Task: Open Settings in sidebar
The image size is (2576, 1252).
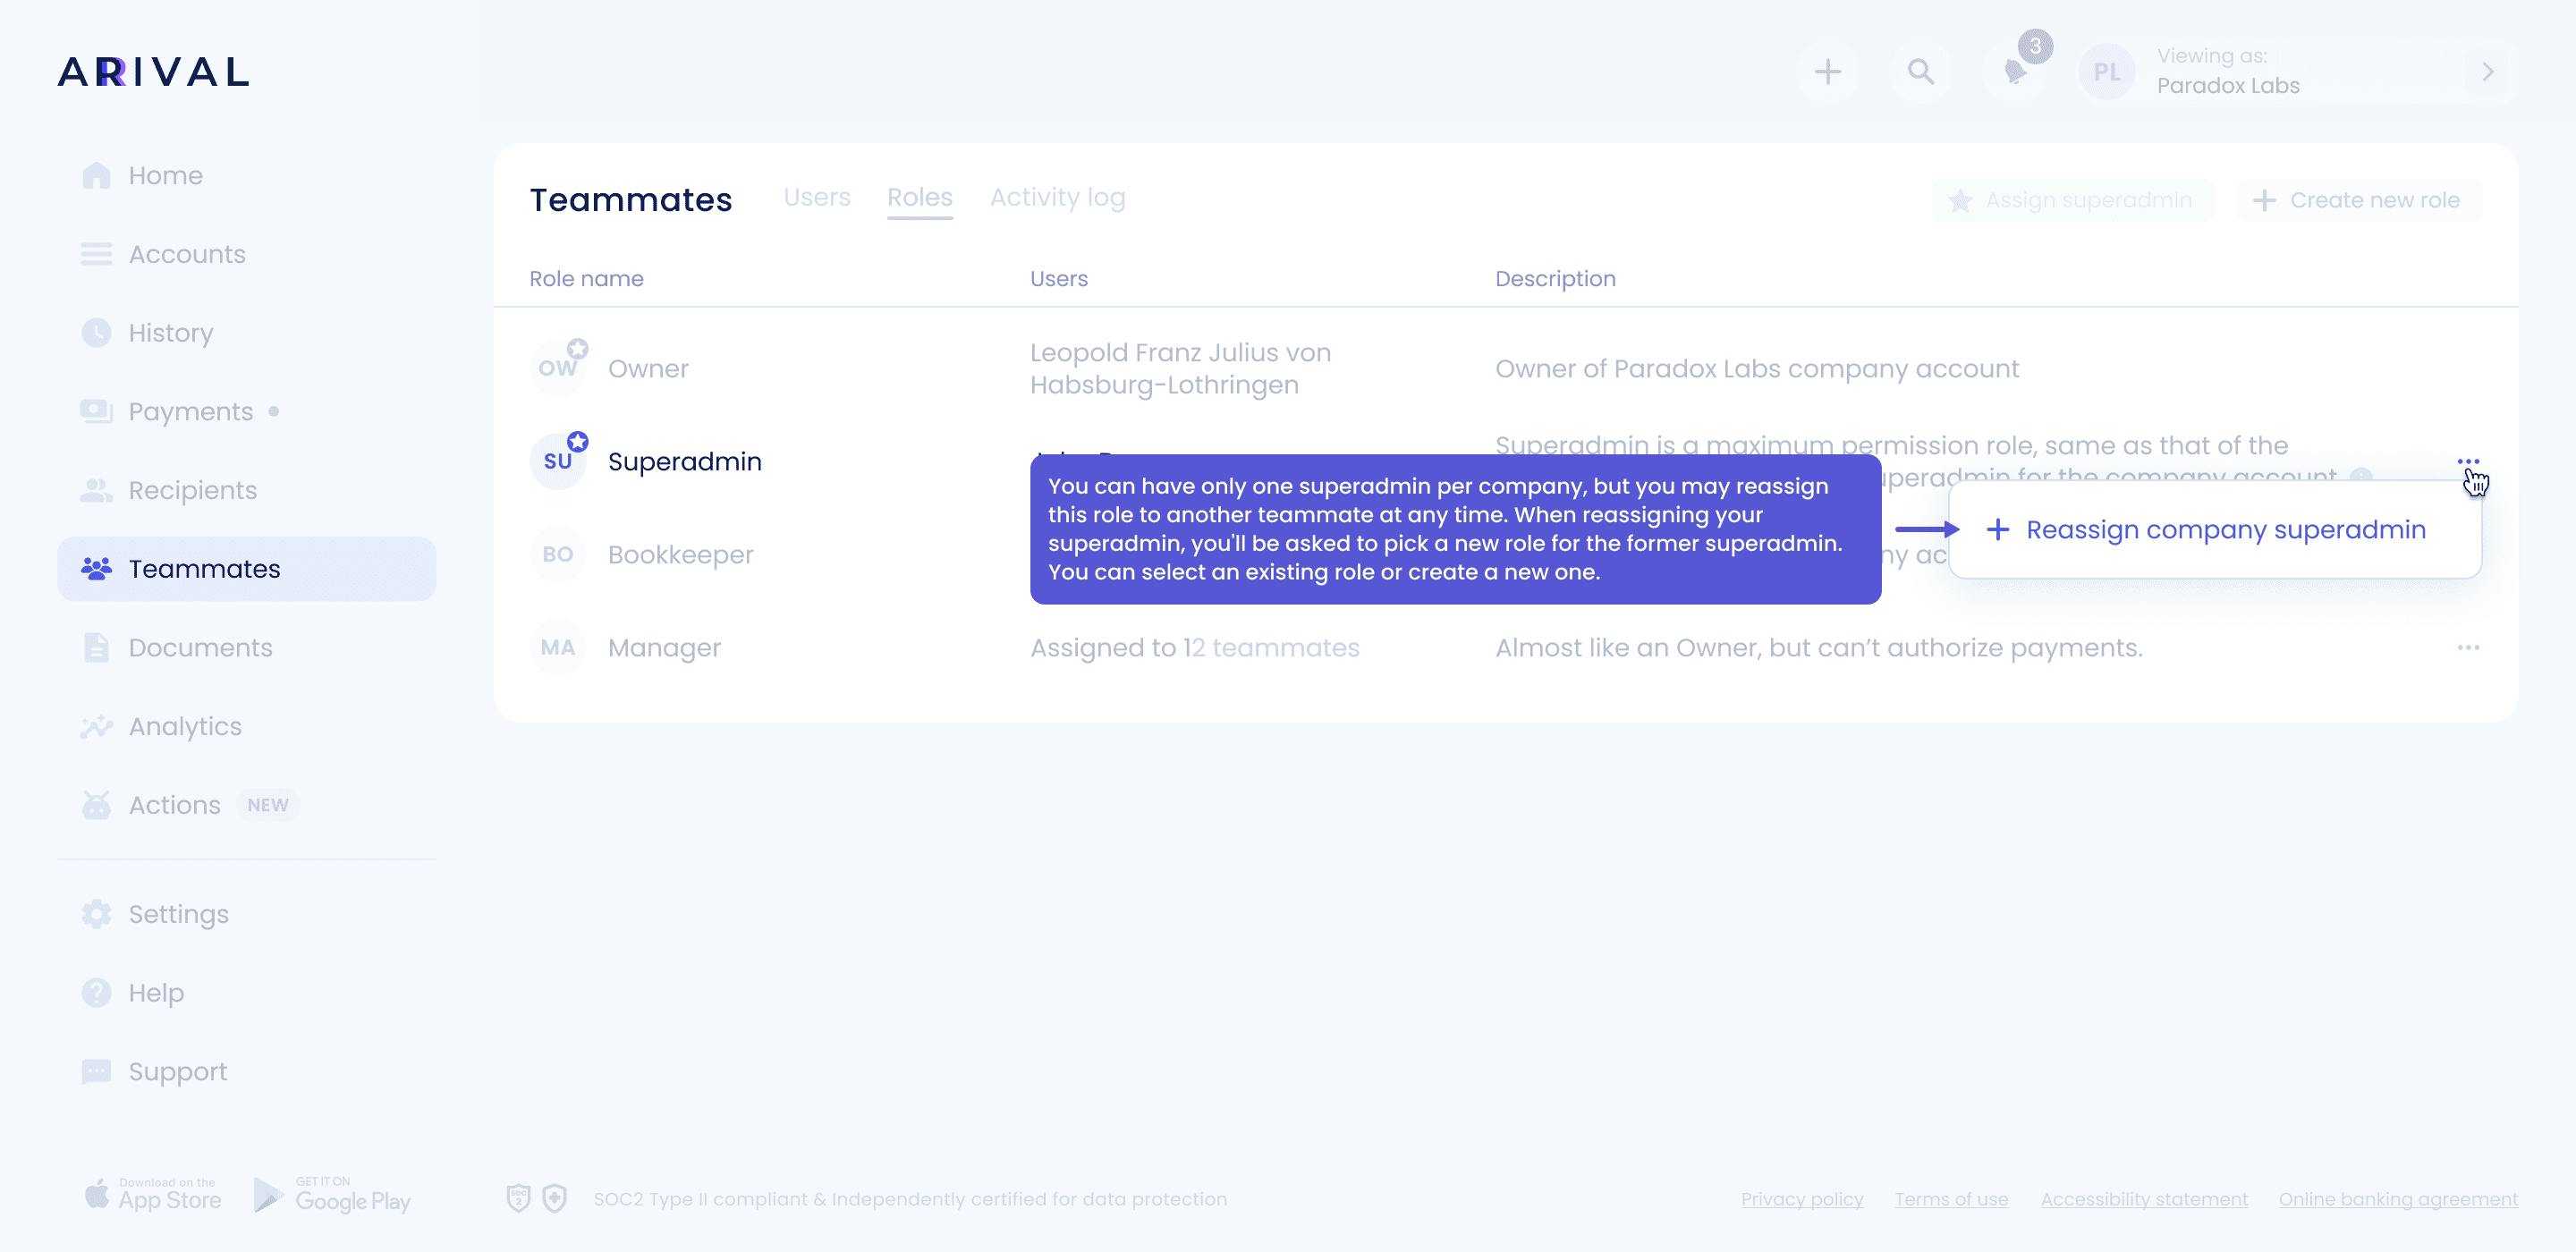Action: coord(155,914)
